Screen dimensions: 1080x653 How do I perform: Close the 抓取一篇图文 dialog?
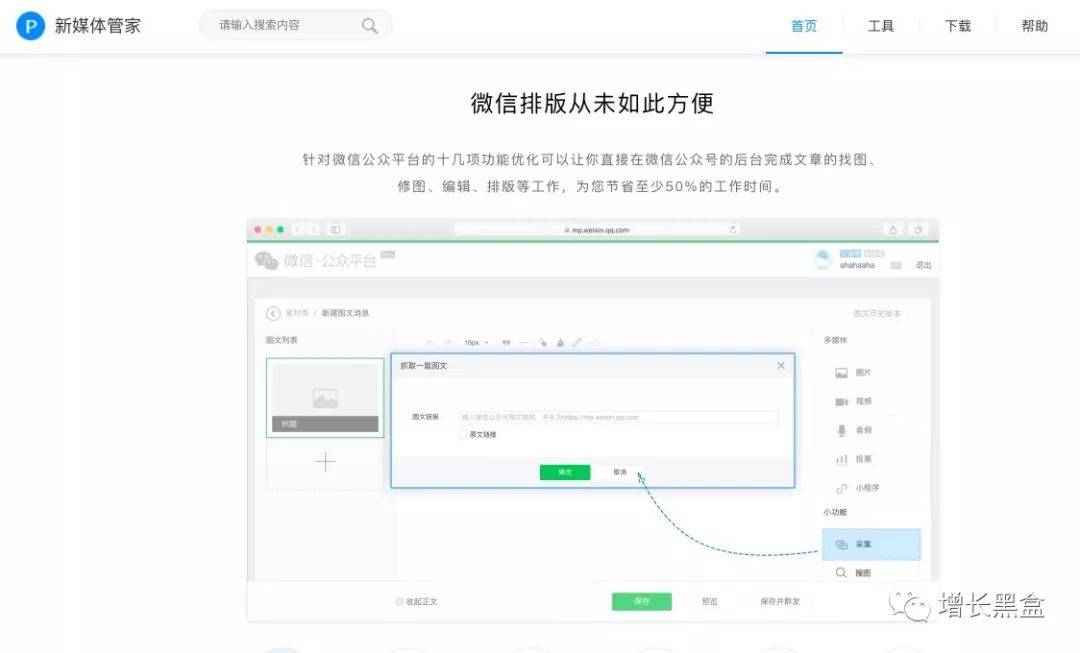click(x=780, y=366)
